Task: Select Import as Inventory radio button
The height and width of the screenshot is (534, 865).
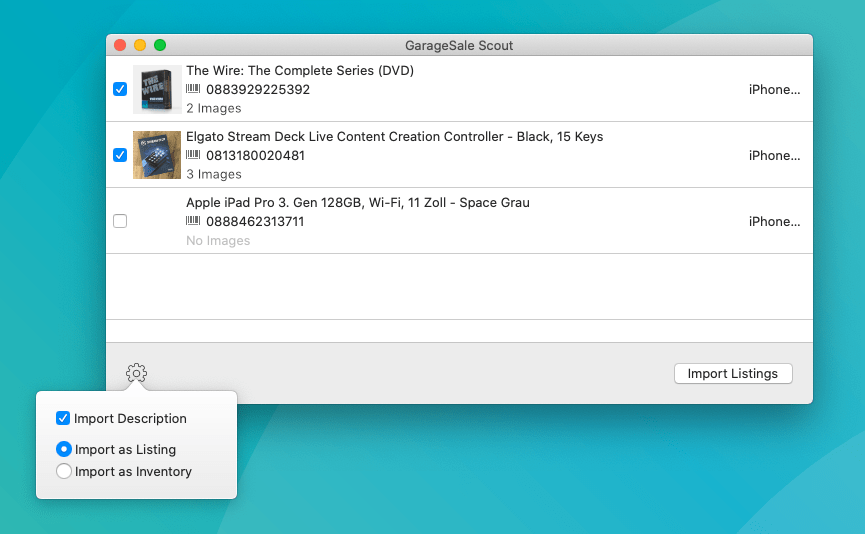Action: [64, 471]
